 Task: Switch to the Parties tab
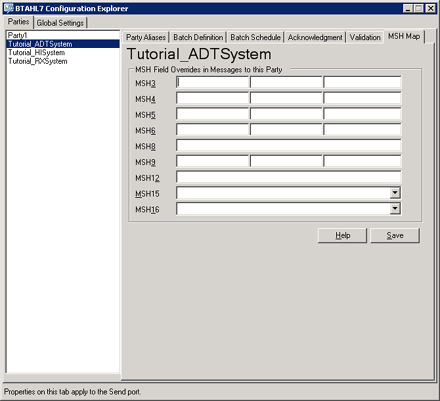[19, 22]
